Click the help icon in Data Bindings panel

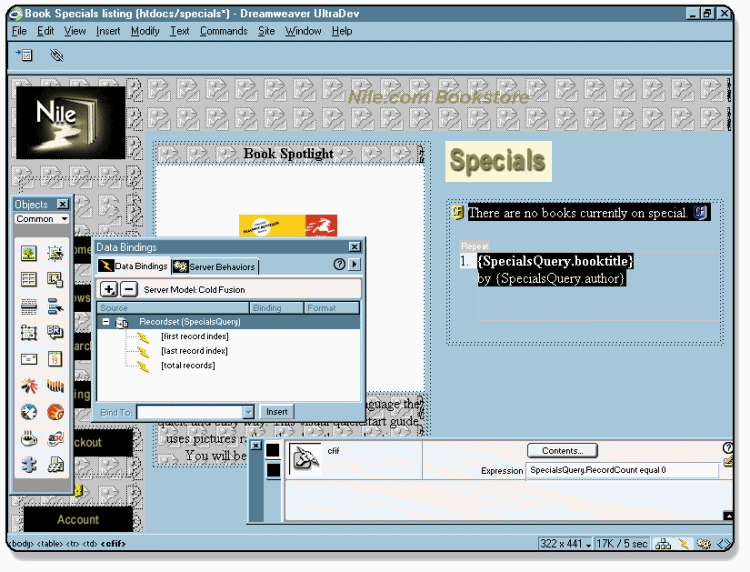click(x=339, y=264)
